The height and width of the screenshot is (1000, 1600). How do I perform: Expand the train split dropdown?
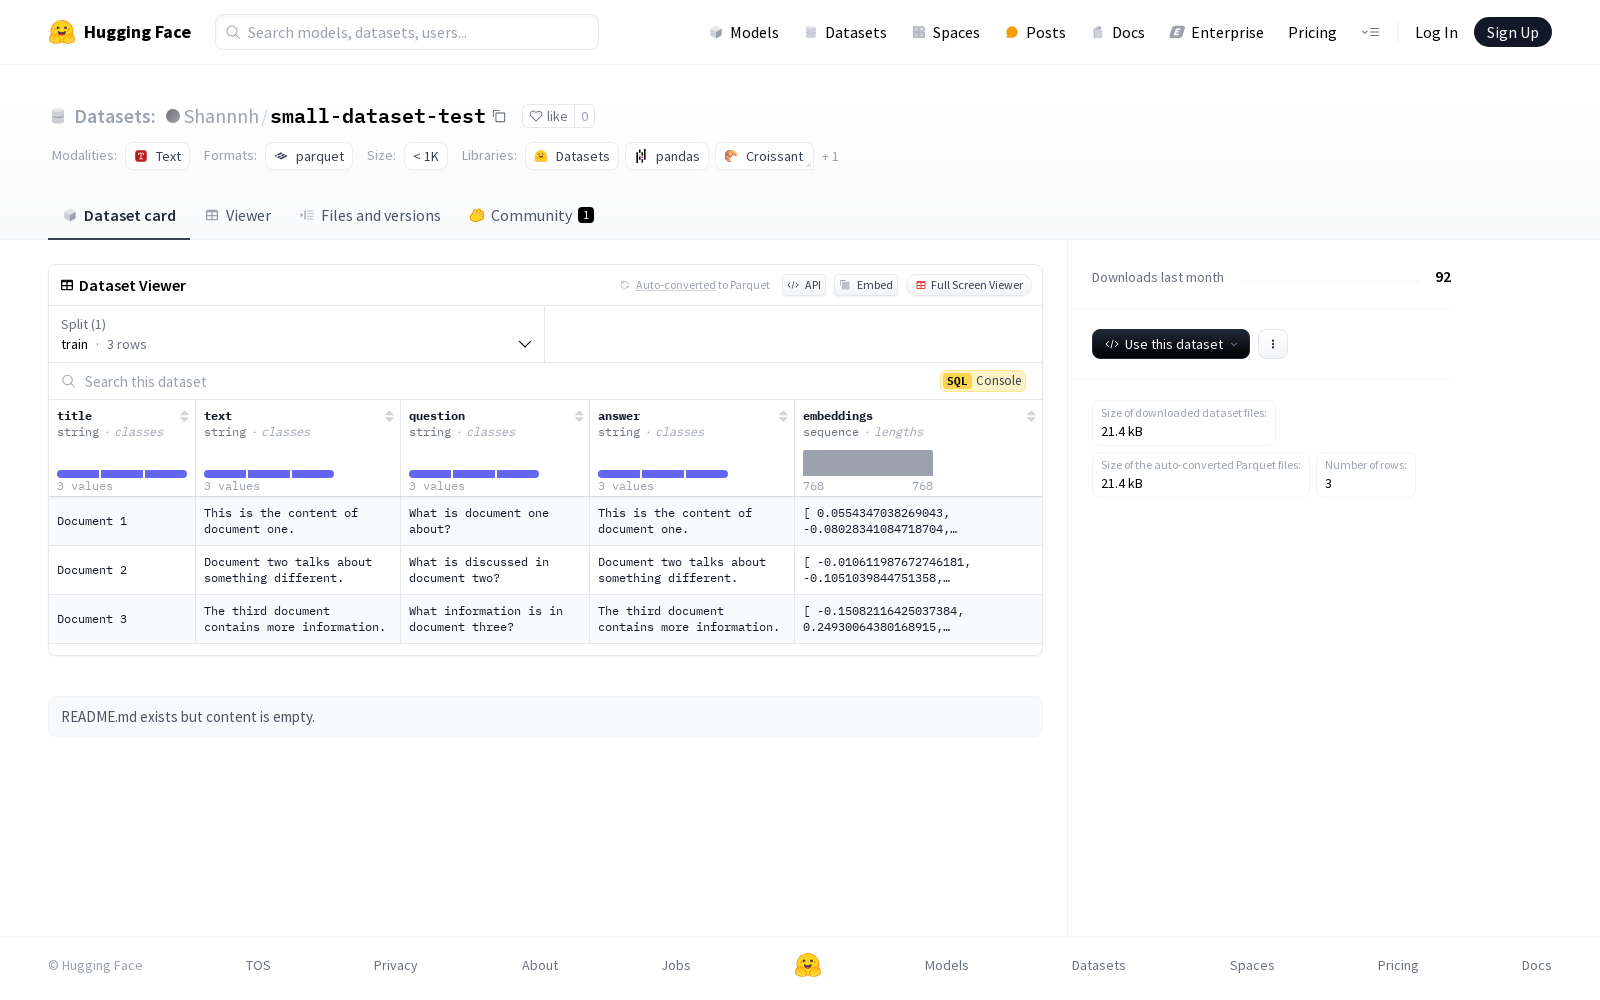296,334
